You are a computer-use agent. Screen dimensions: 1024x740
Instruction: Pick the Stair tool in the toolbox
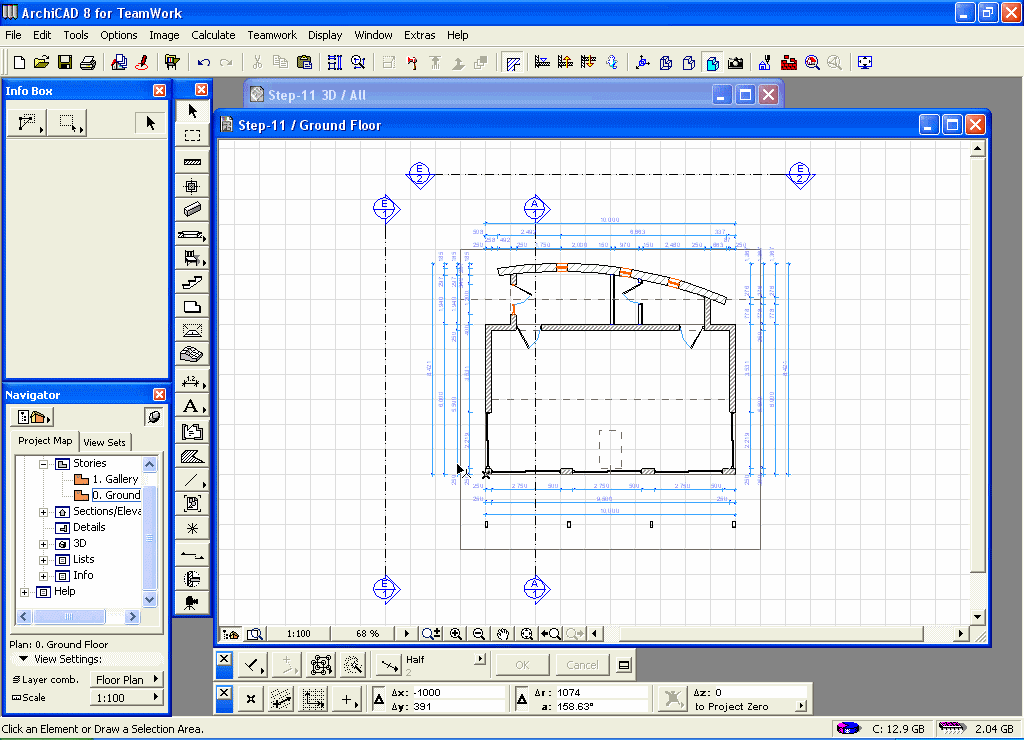[x=192, y=283]
